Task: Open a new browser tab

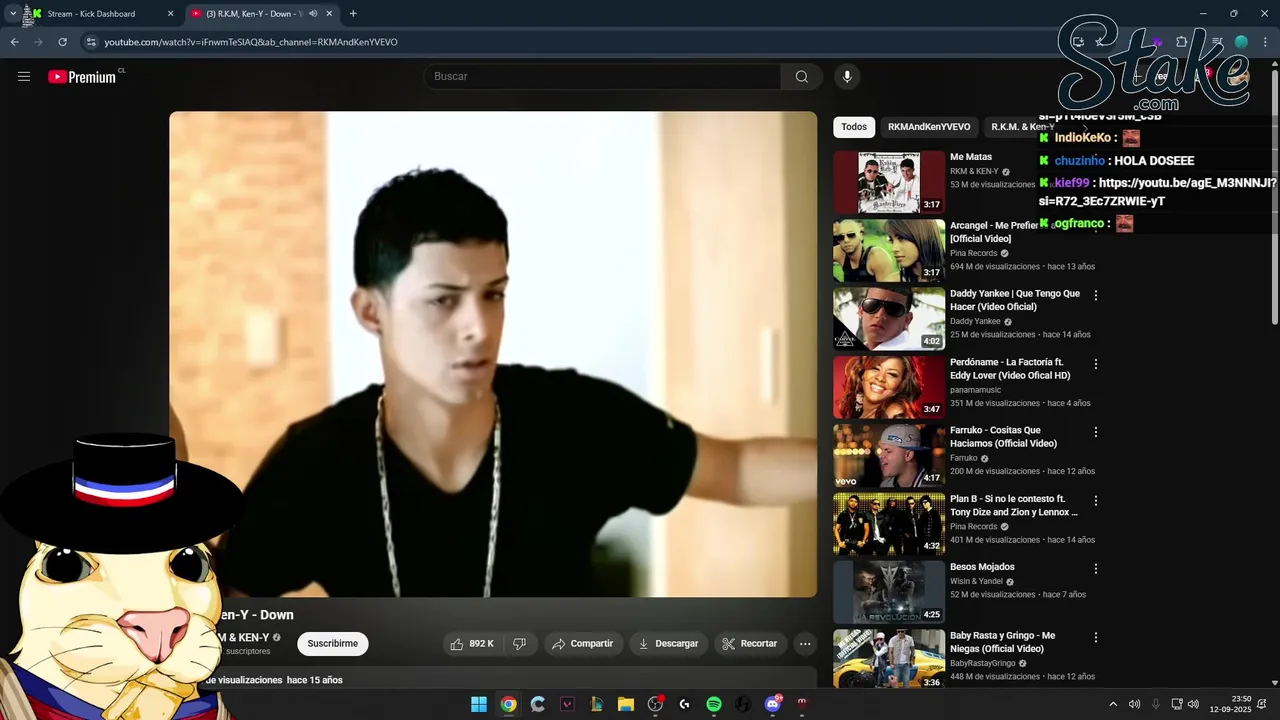Action: click(x=353, y=14)
